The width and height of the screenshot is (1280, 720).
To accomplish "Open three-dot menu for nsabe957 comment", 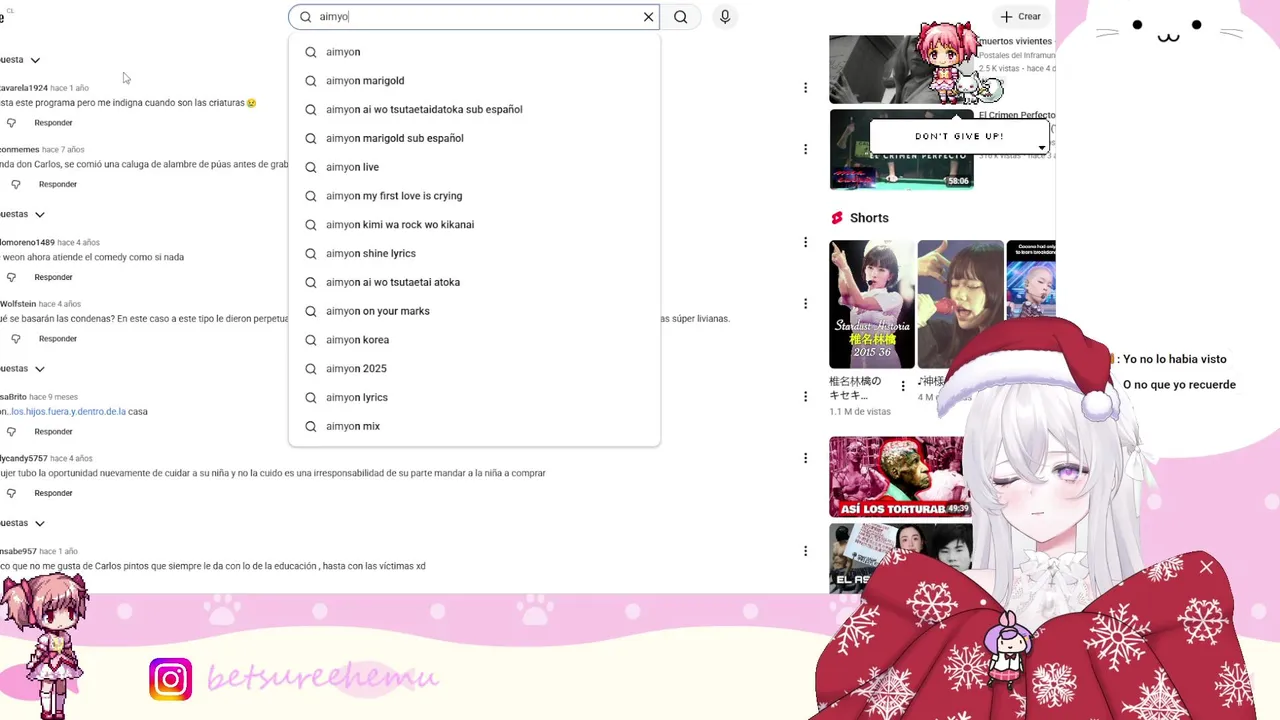I will pyautogui.click(x=805, y=551).
